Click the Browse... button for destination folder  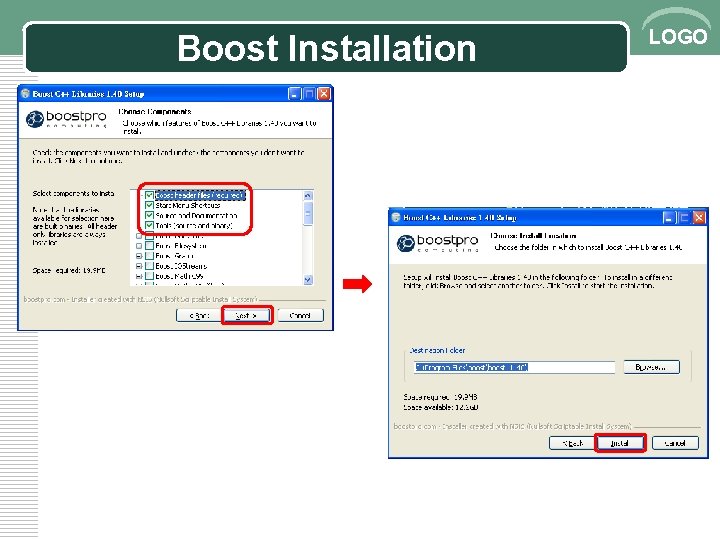coord(651,367)
